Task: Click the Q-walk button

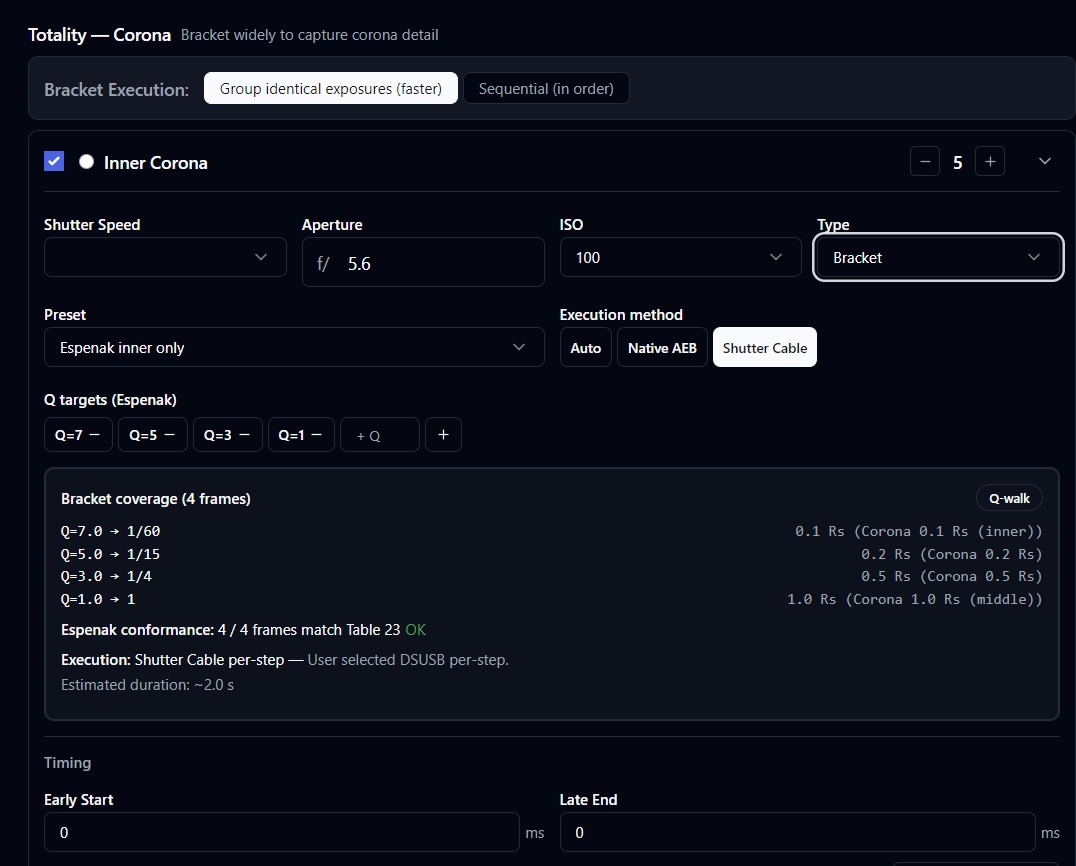Action: 1009,498
